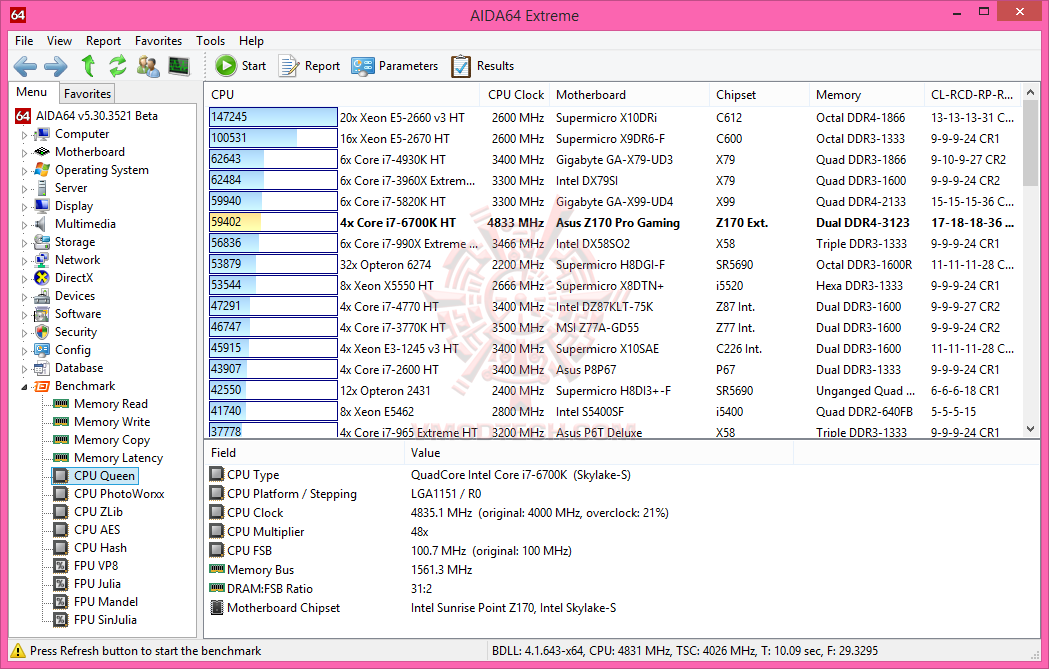Sort by the Motherboard column header
The height and width of the screenshot is (669, 1049).
coord(629,94)
